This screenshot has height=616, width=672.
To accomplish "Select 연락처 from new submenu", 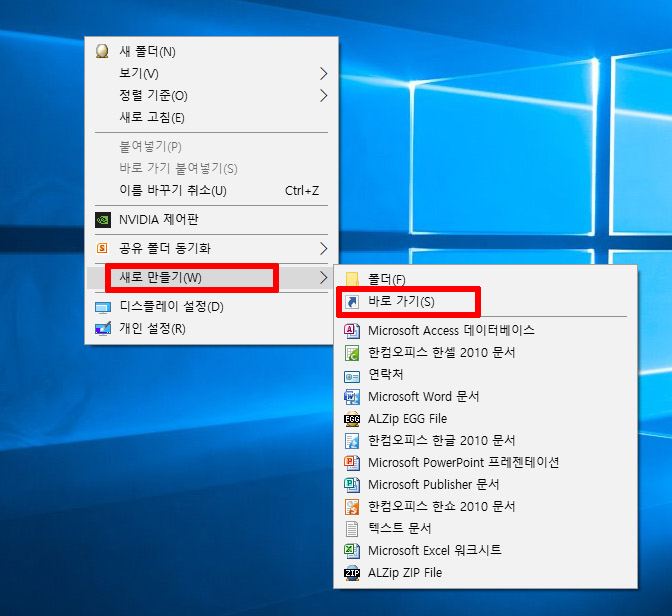I will [x=486, y=375].
